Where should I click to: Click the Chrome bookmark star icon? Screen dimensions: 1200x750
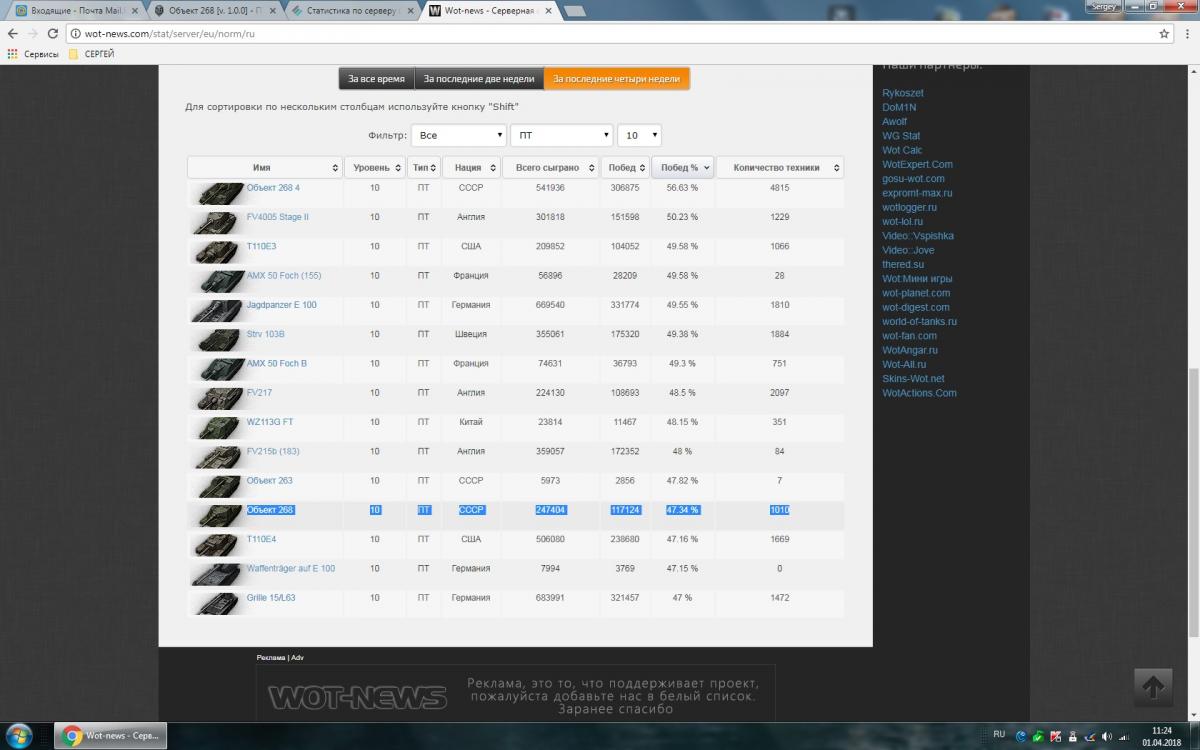point(1164,33)
